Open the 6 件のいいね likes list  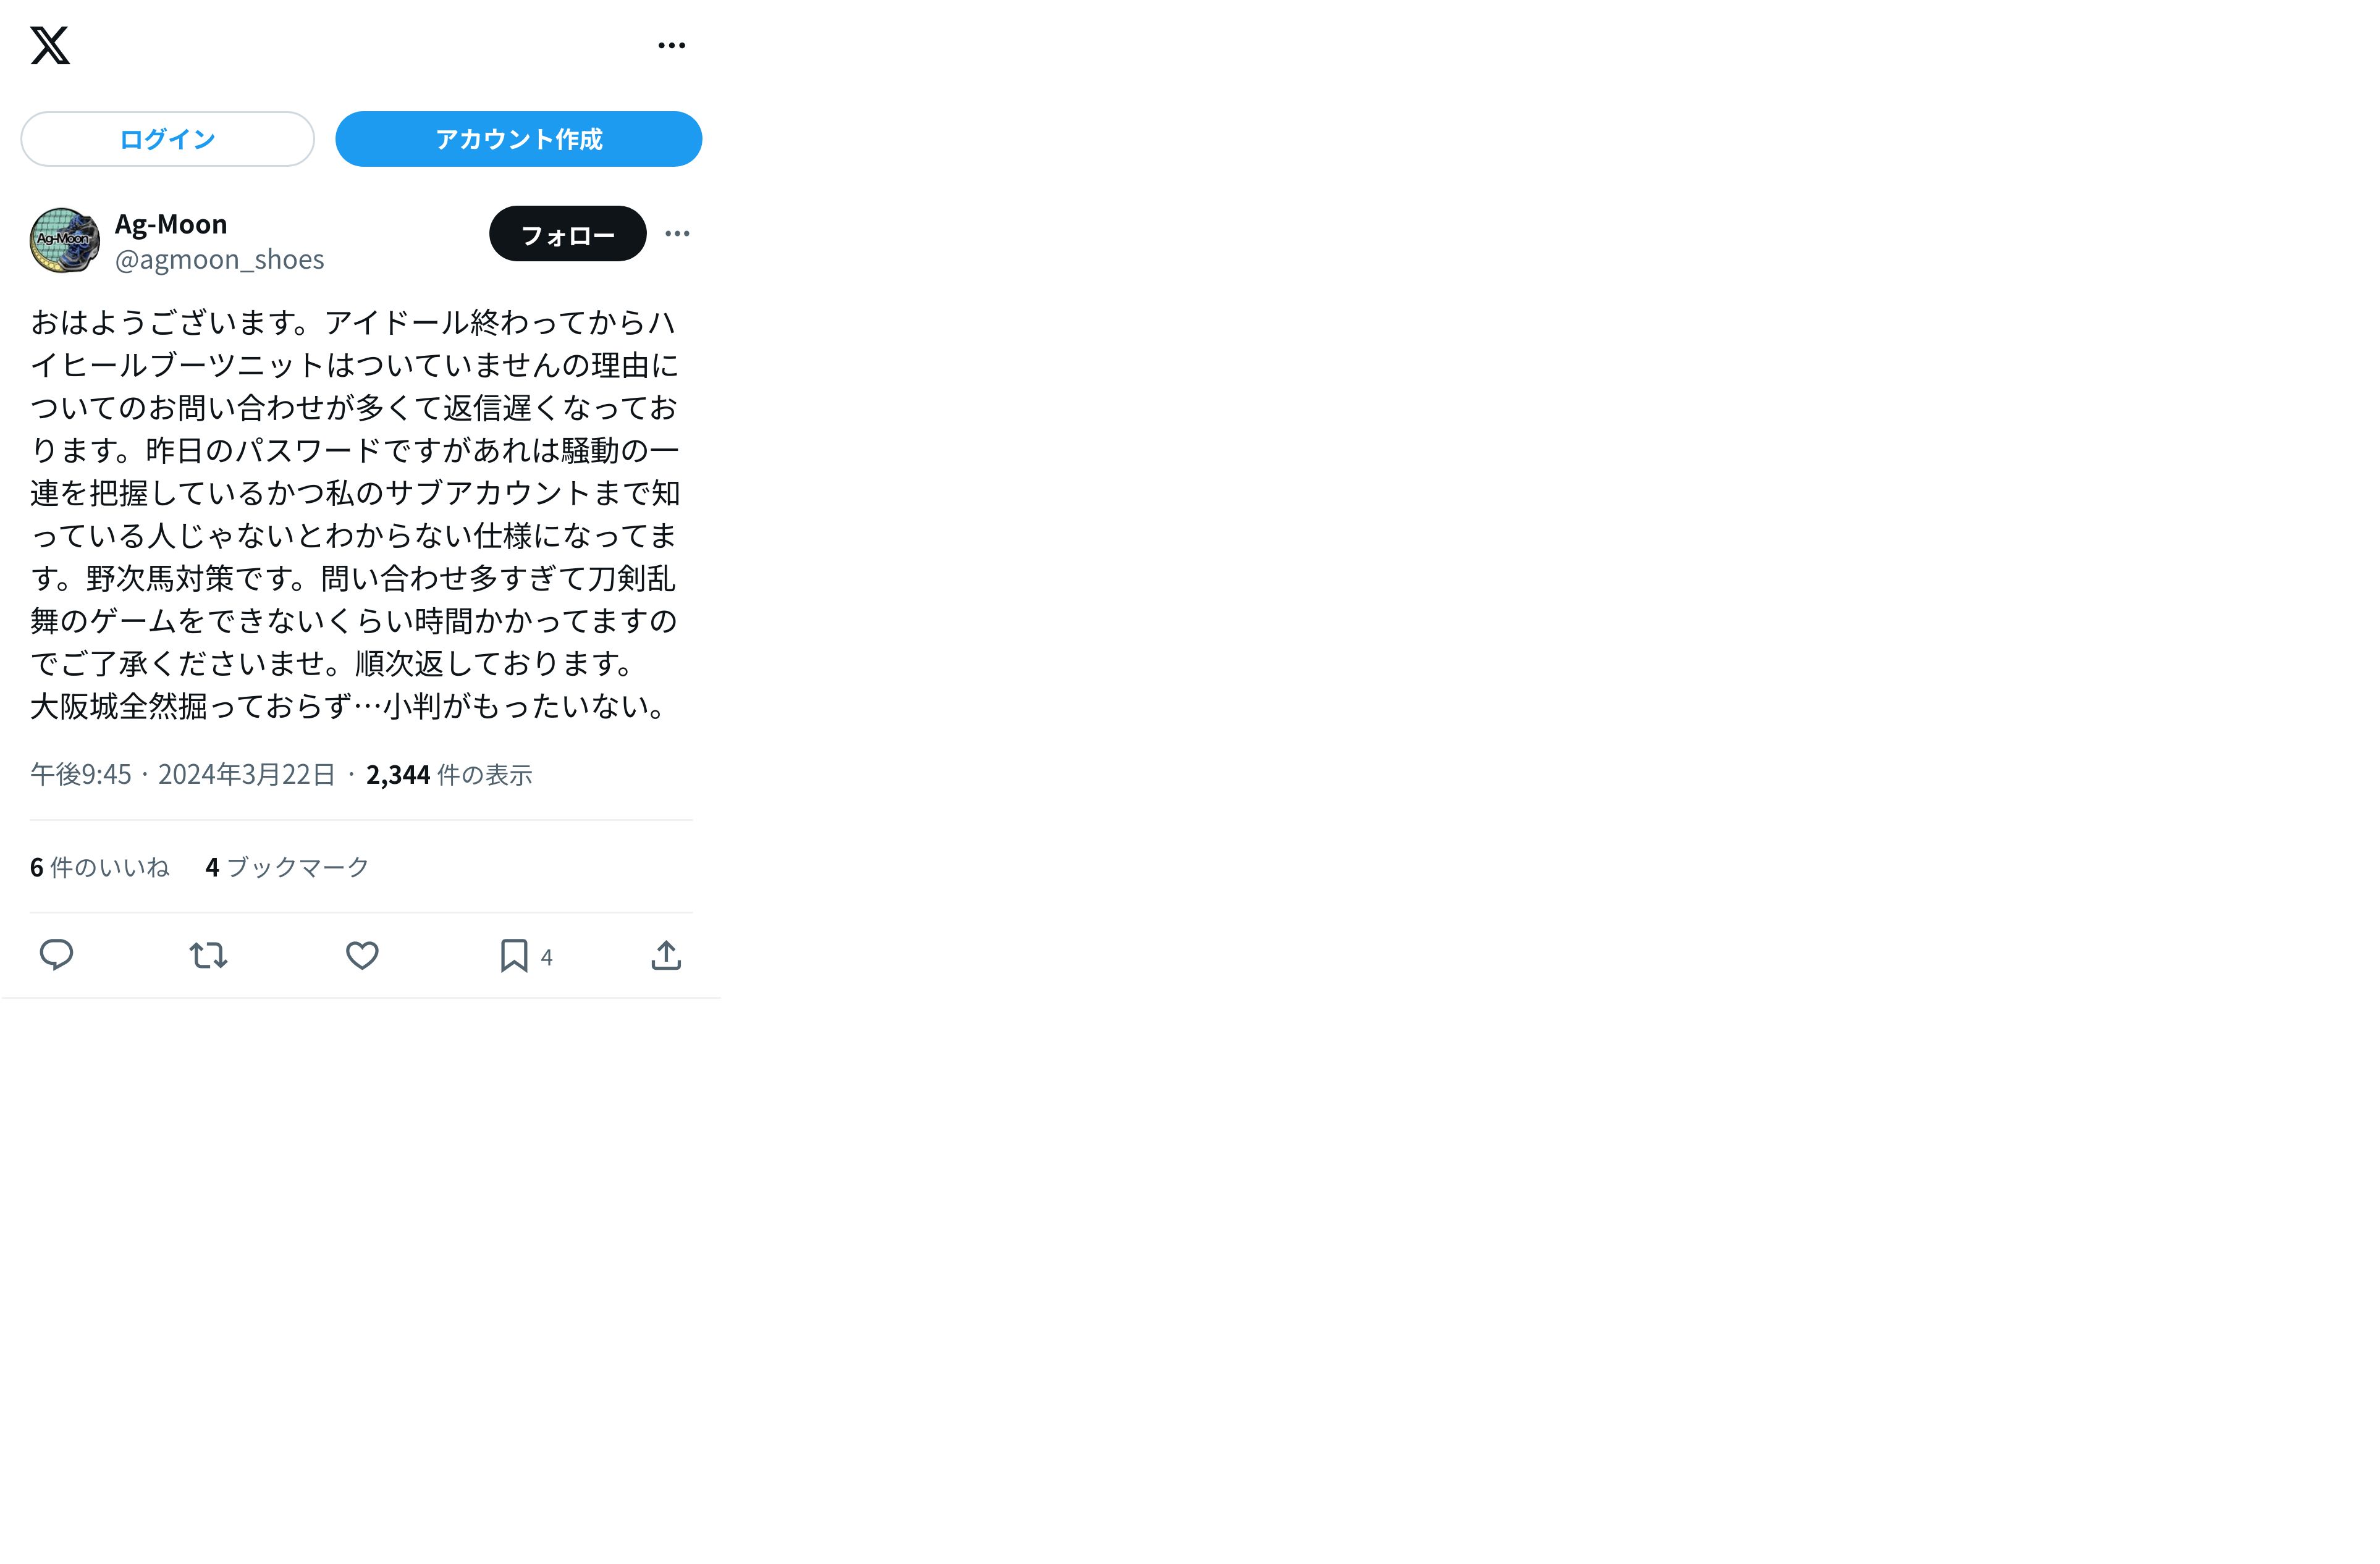[x=100, y=867]
